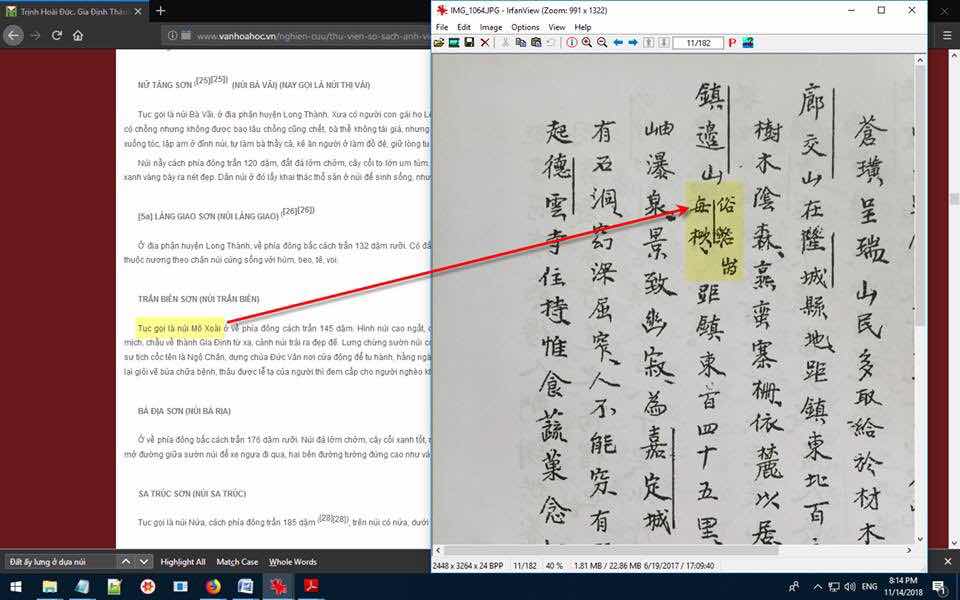Click IrfanView horizontal scrollbar left arrow
The width and height of the screenshot is (960, 600).
[438, 550]
